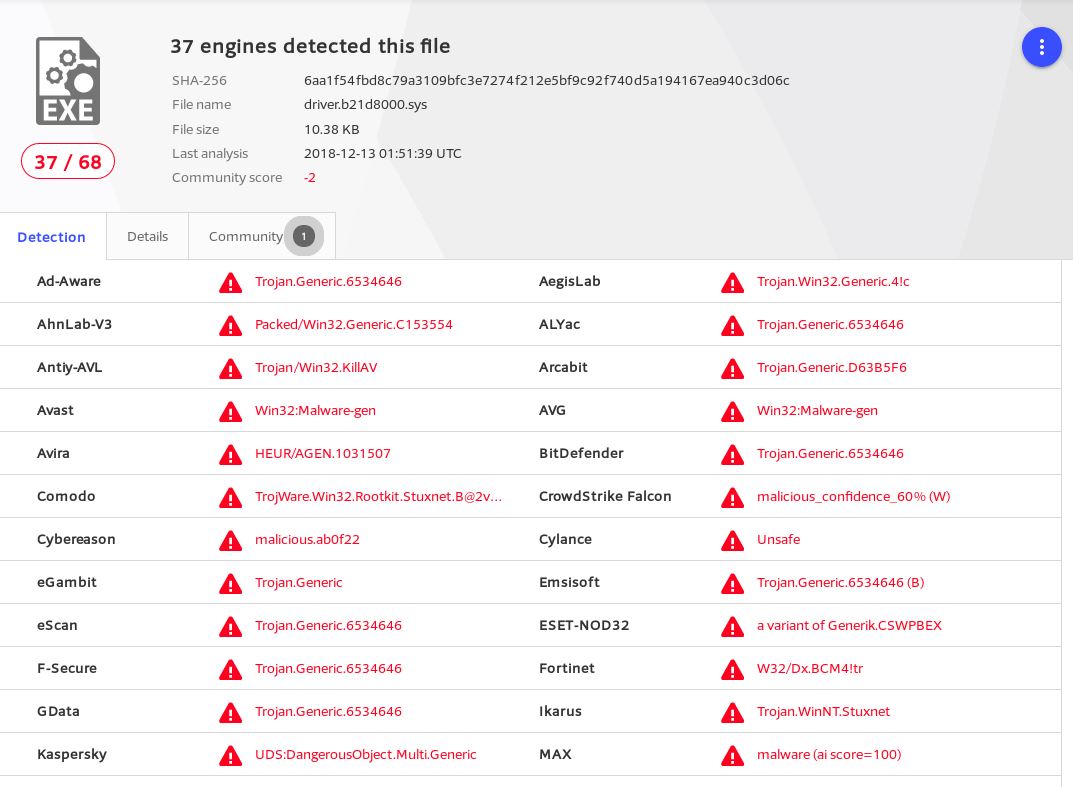Click the EXE file type icon
The height and width of the screenshot is (787, 1073).
(x=68, y=81)
